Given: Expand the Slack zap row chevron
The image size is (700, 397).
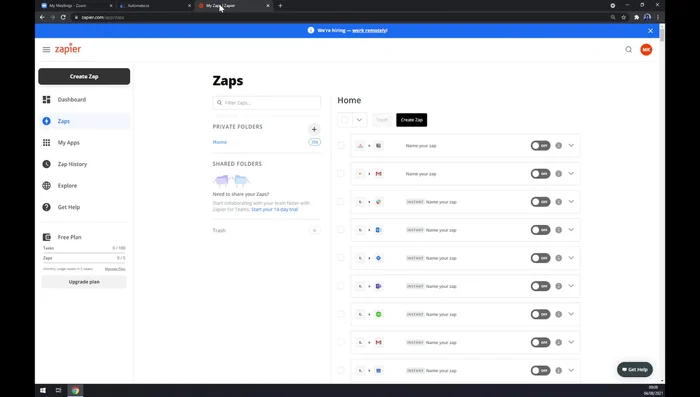Looking at the screenshot, I should coord(571,202).
